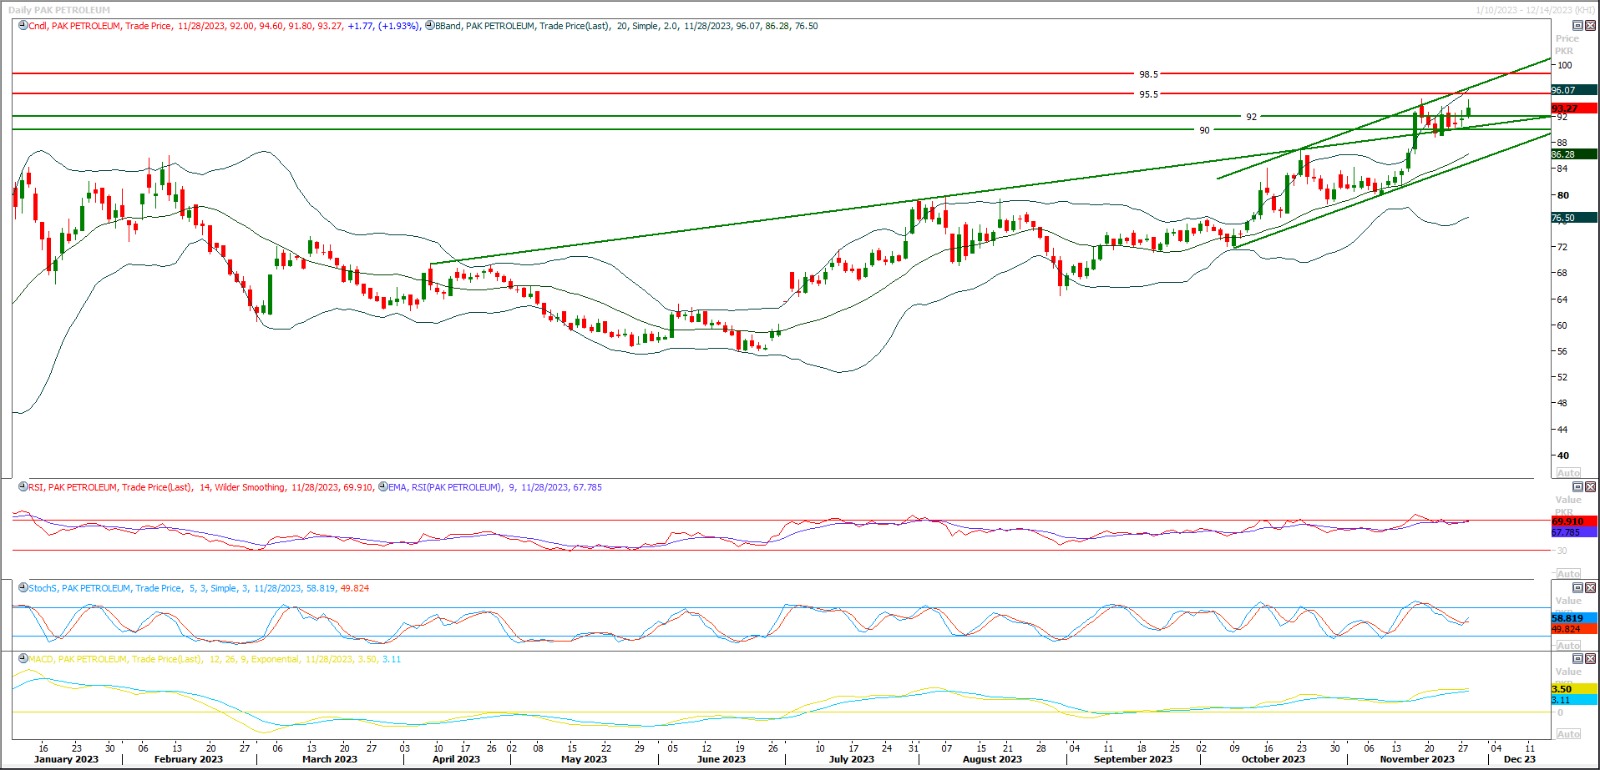This screenshot has height=770, width=1600.
Task: Close the StochS stochastic pane
Action: tap(1590, 588)
